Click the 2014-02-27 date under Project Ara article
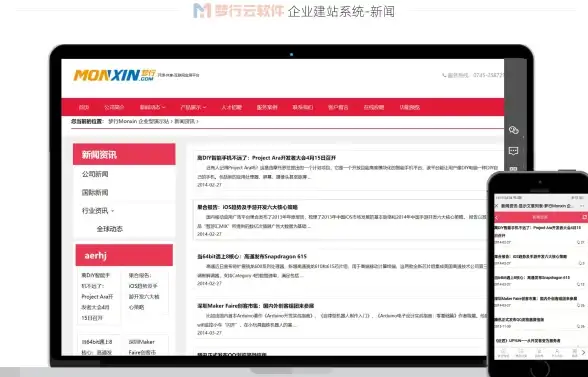588x377 pixels. (x=209, y=185)
